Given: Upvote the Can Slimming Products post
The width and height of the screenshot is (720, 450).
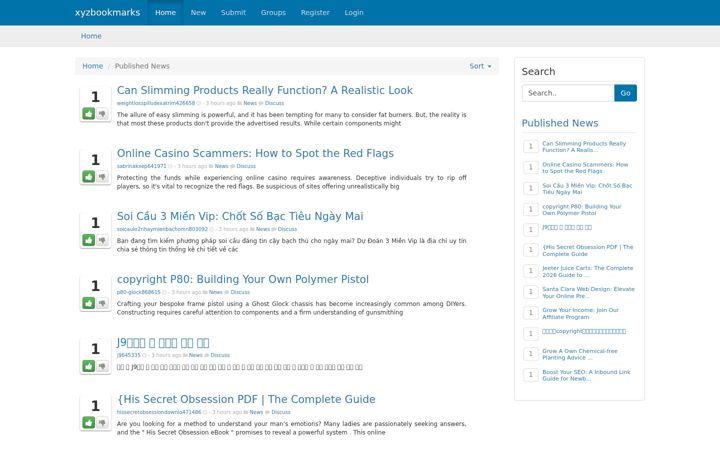Looking at the screenshot, I should (89, 113).
